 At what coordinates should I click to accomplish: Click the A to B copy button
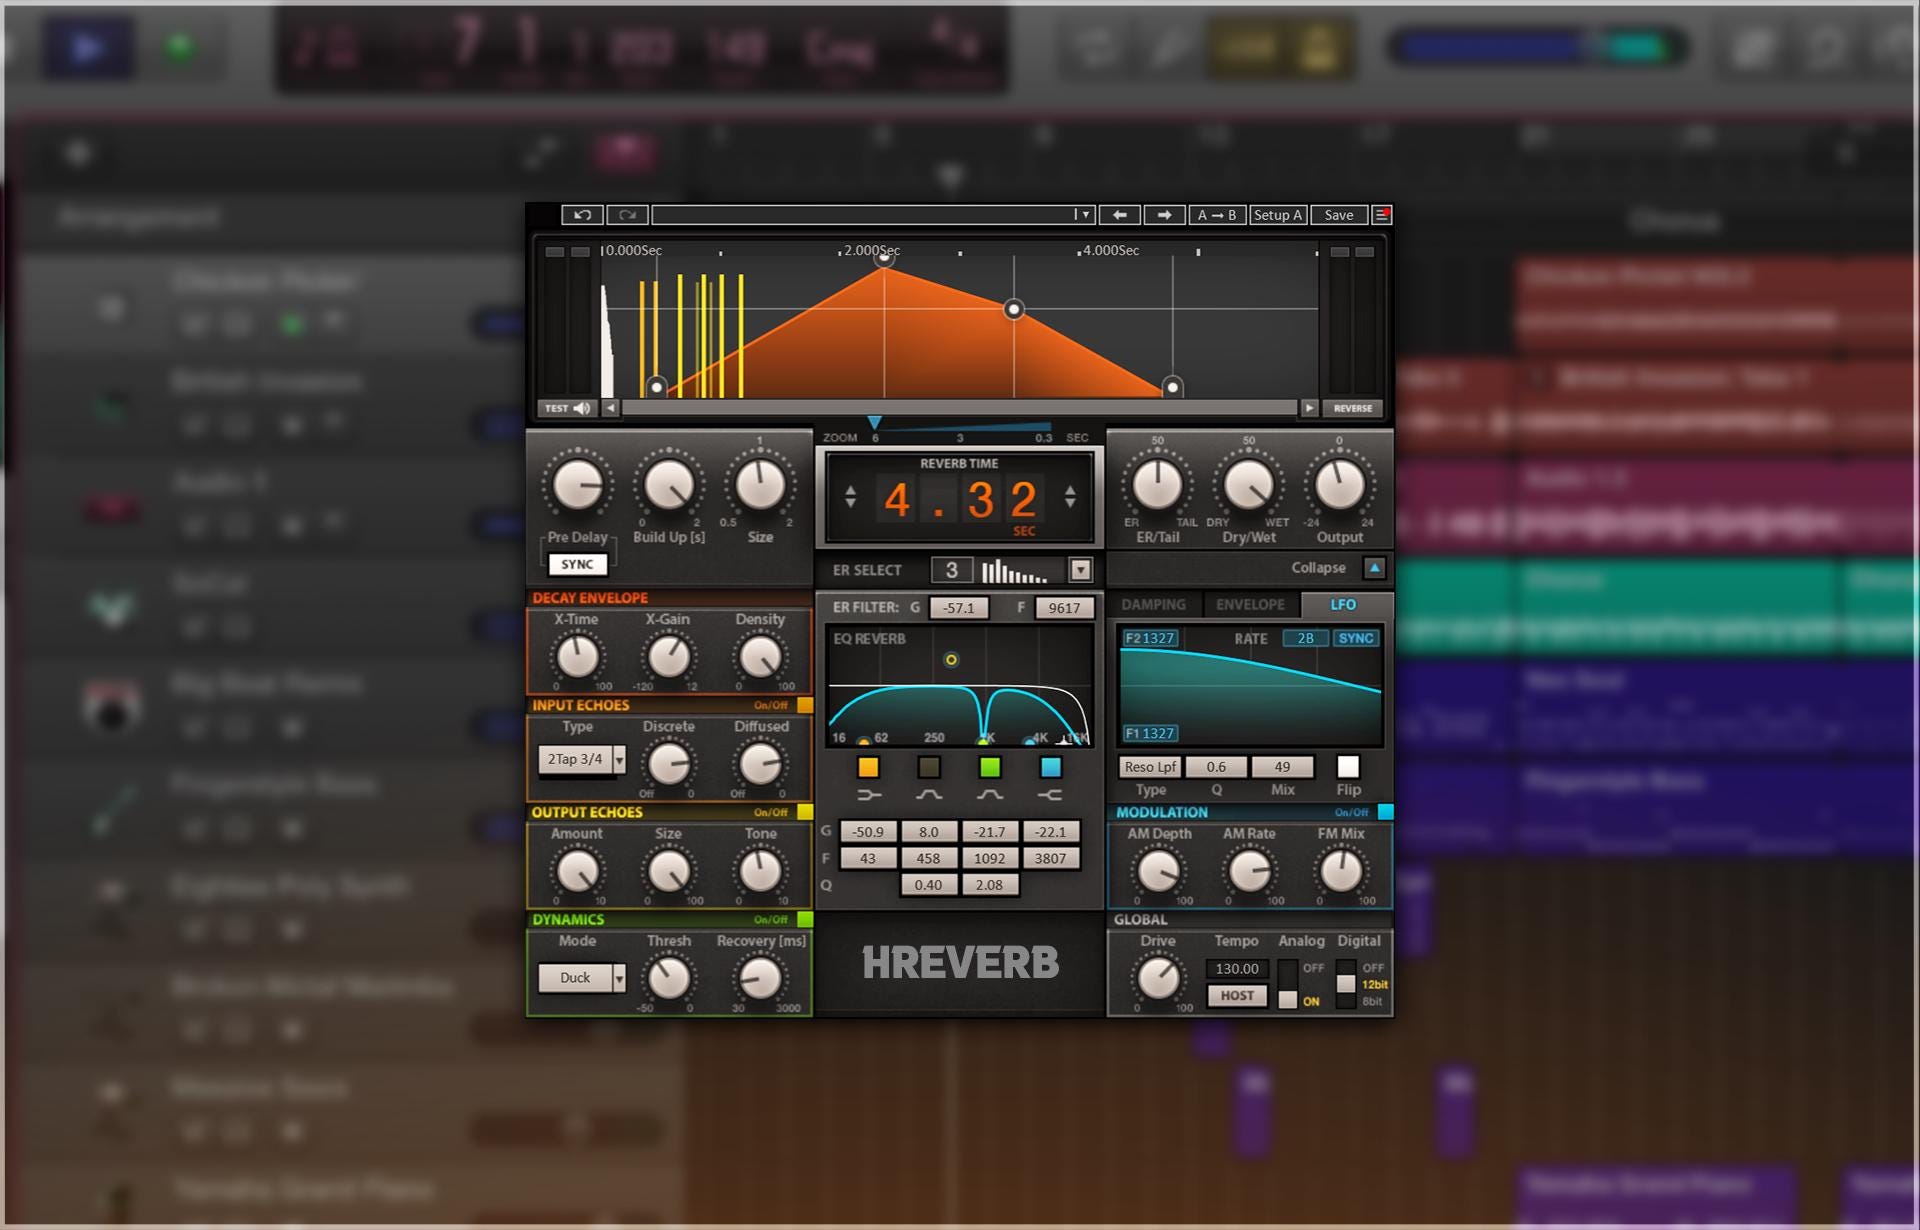pos(1217,215)
